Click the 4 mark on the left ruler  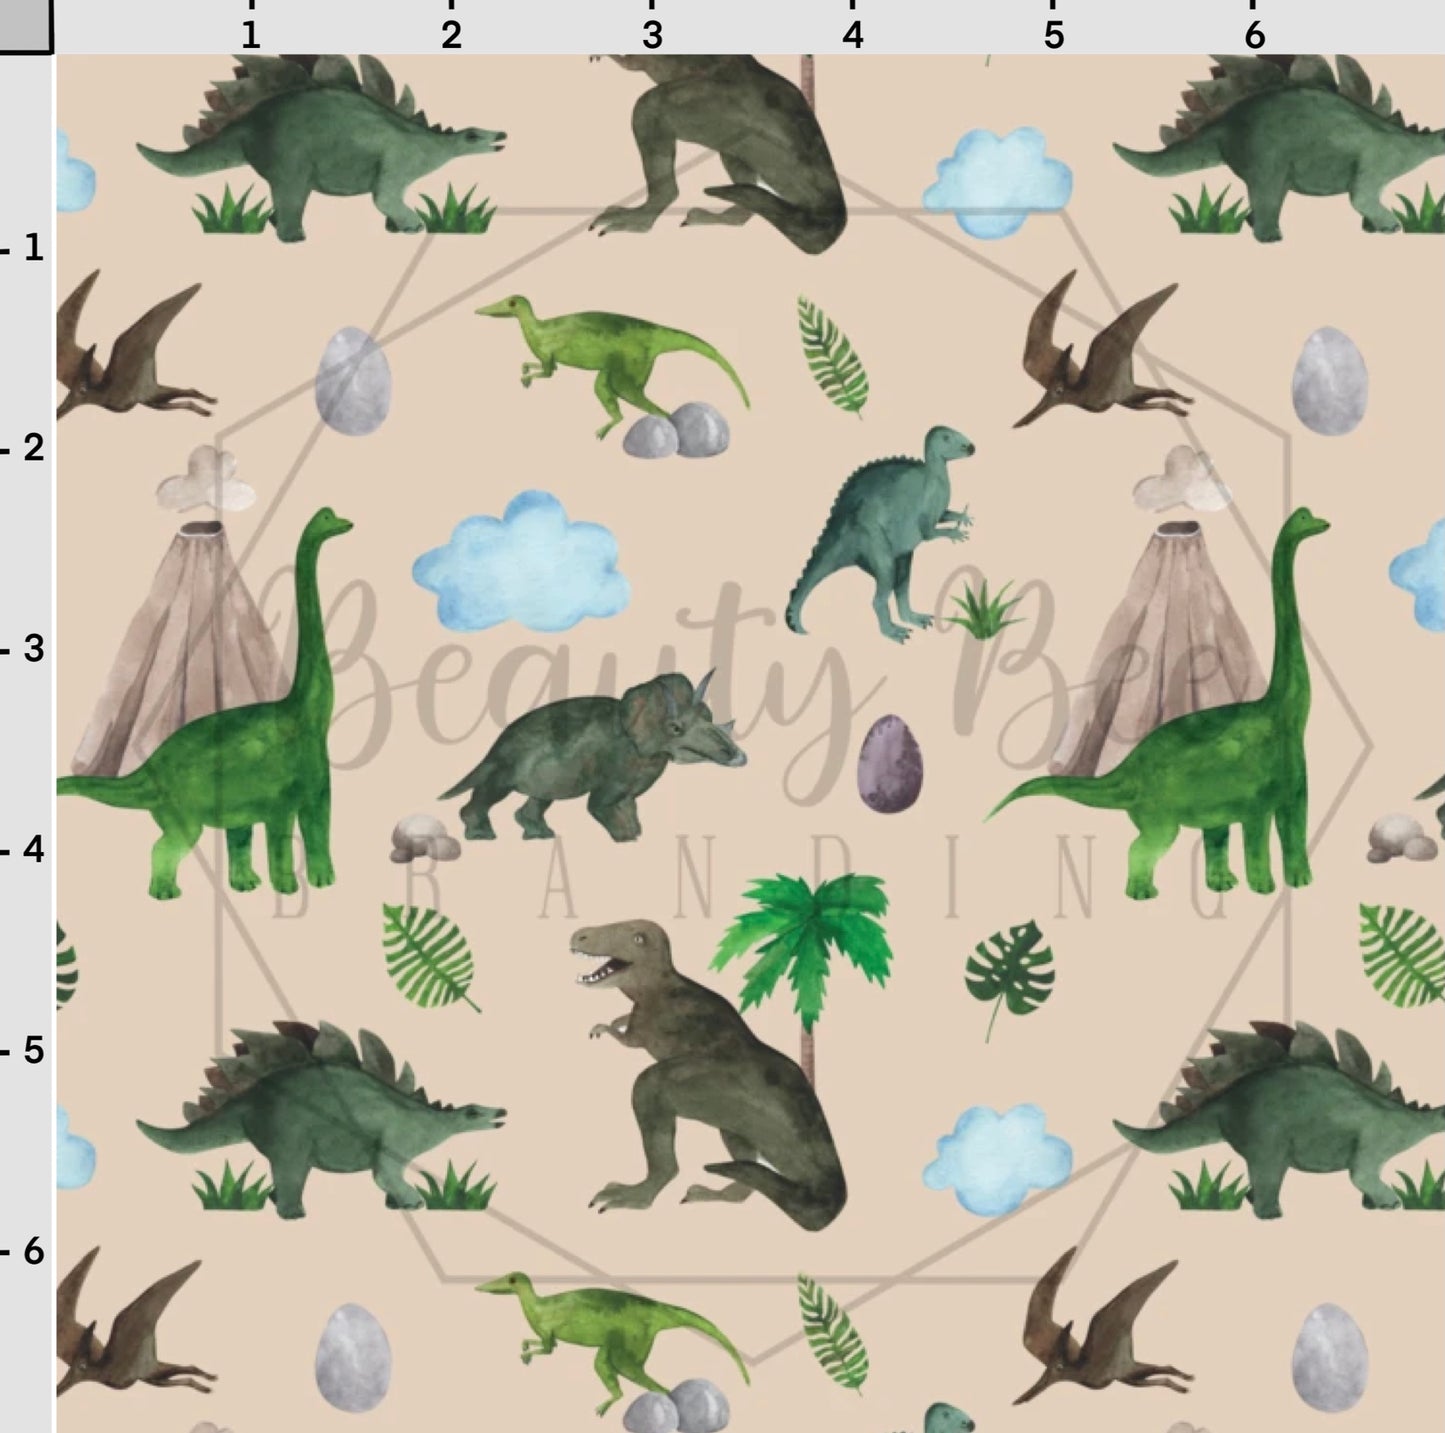(32, 851)
